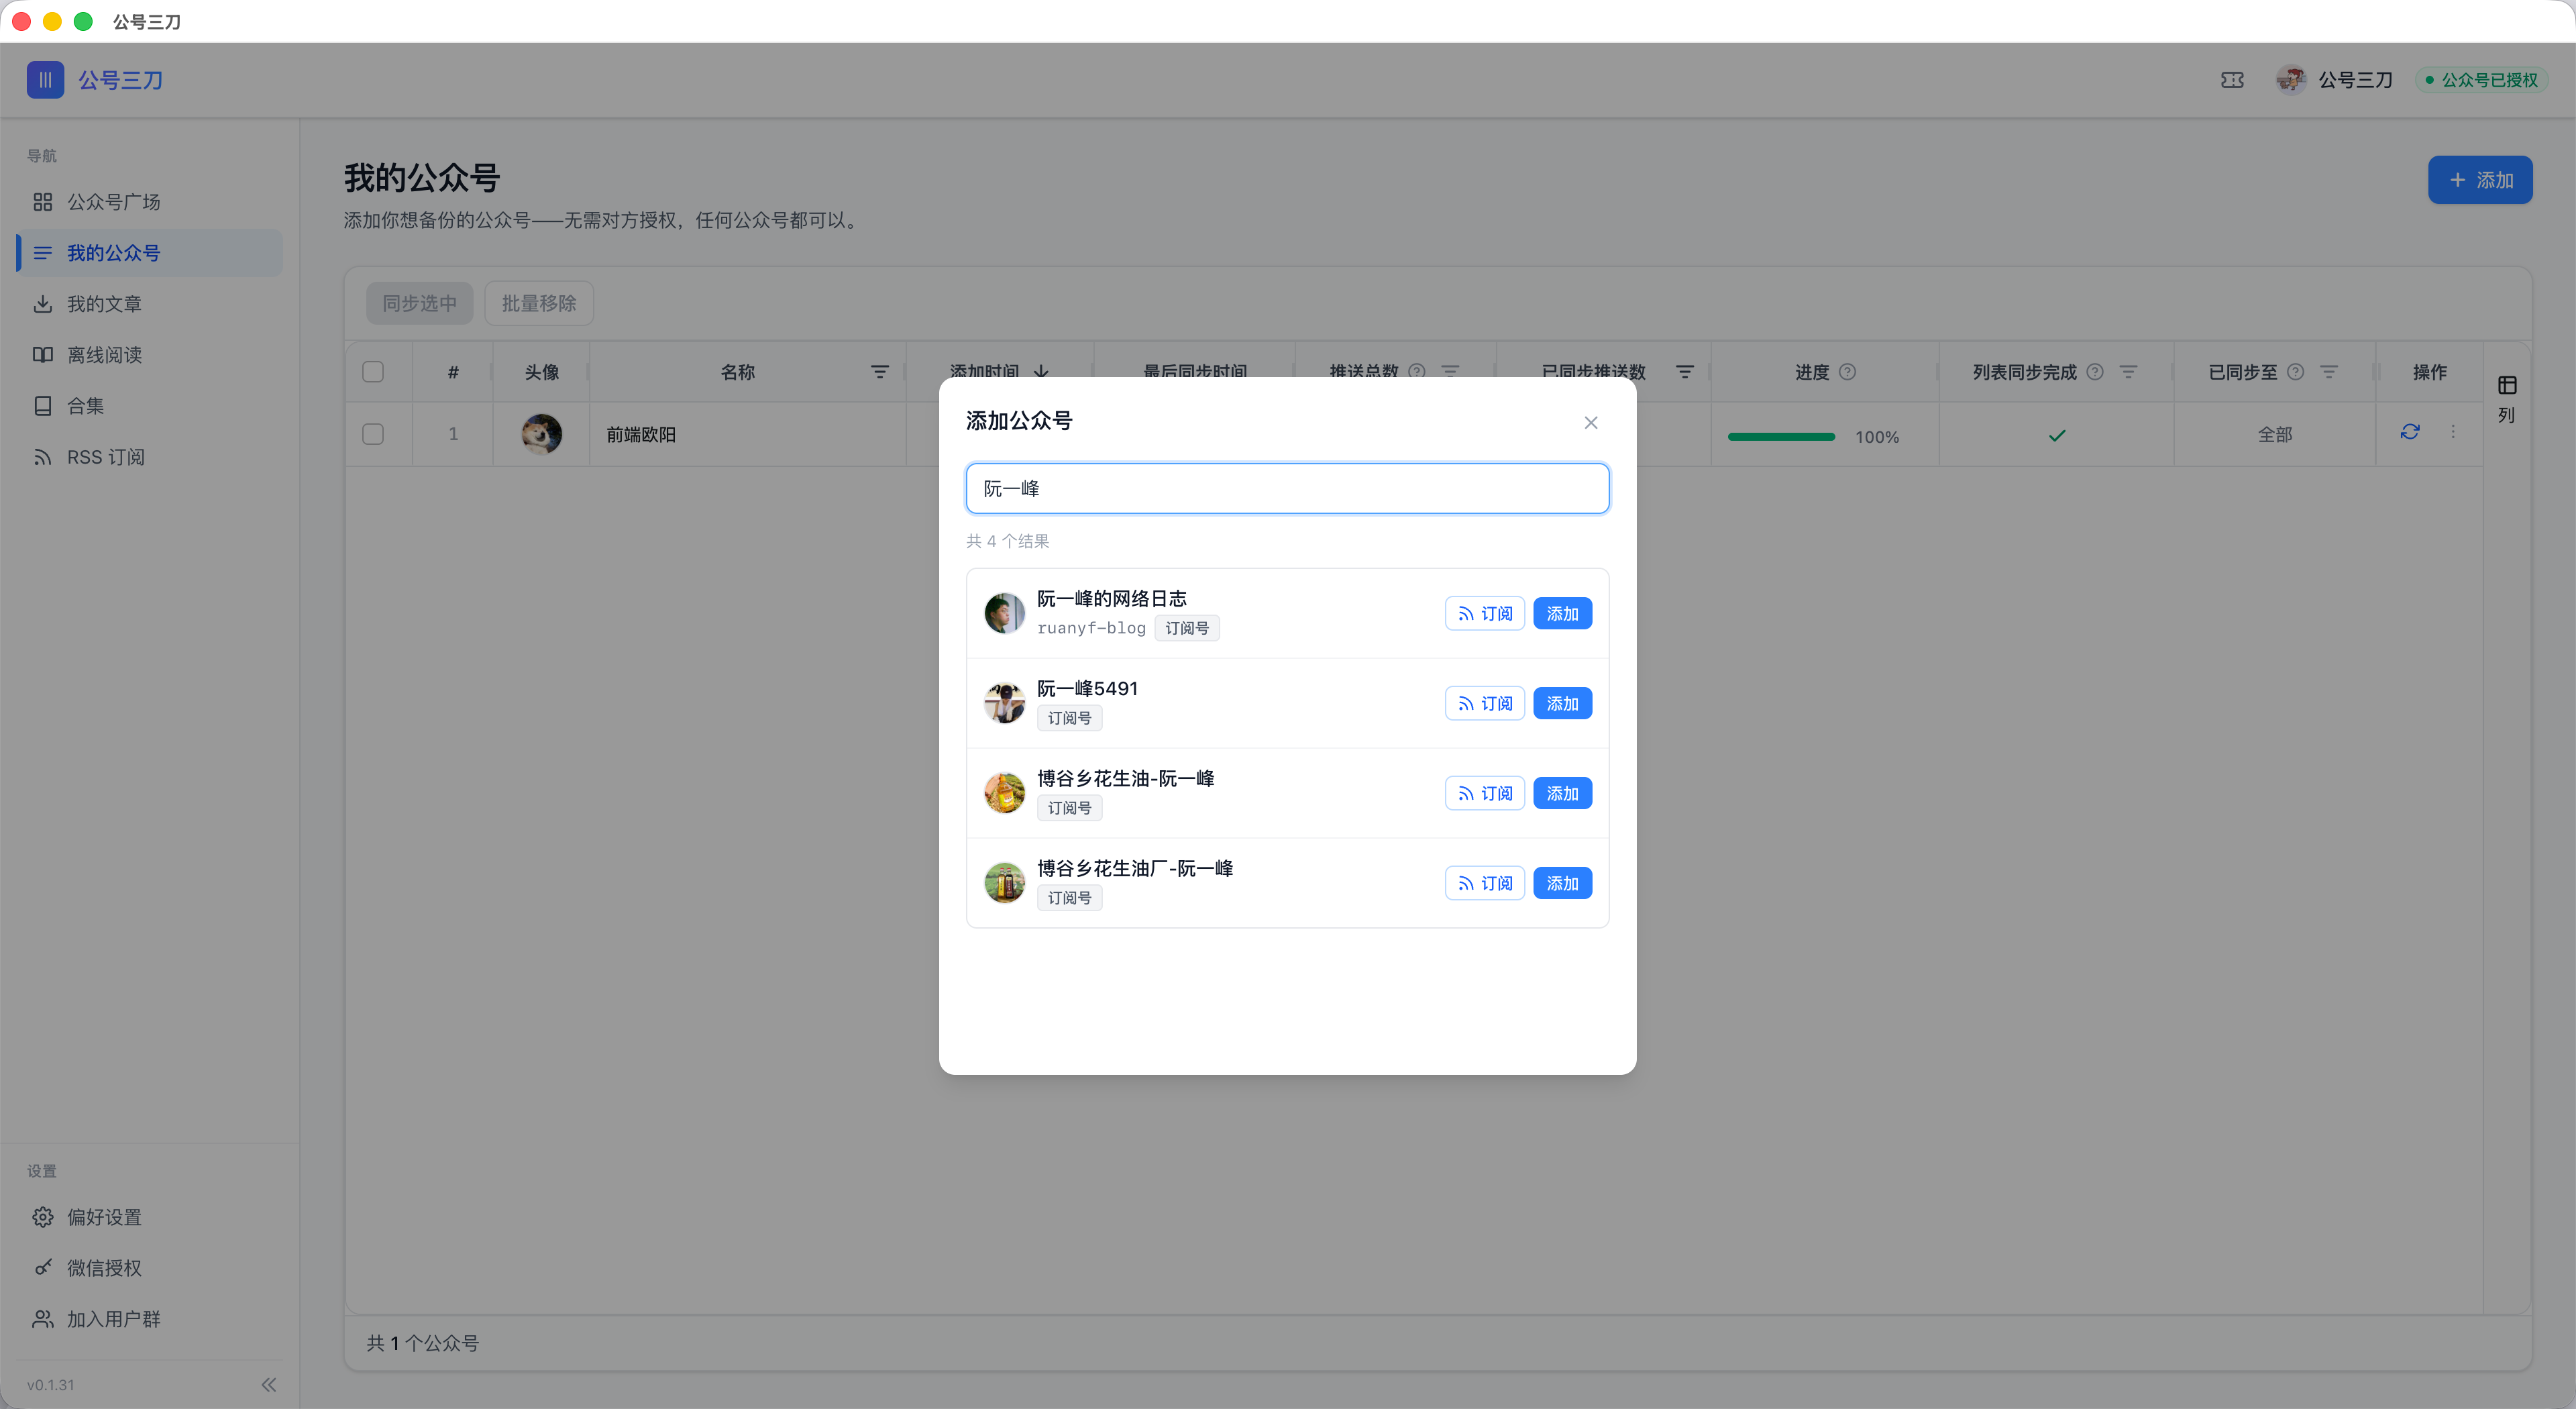
Task: Open 离线阅读 in sidebar
Action: 150,355
